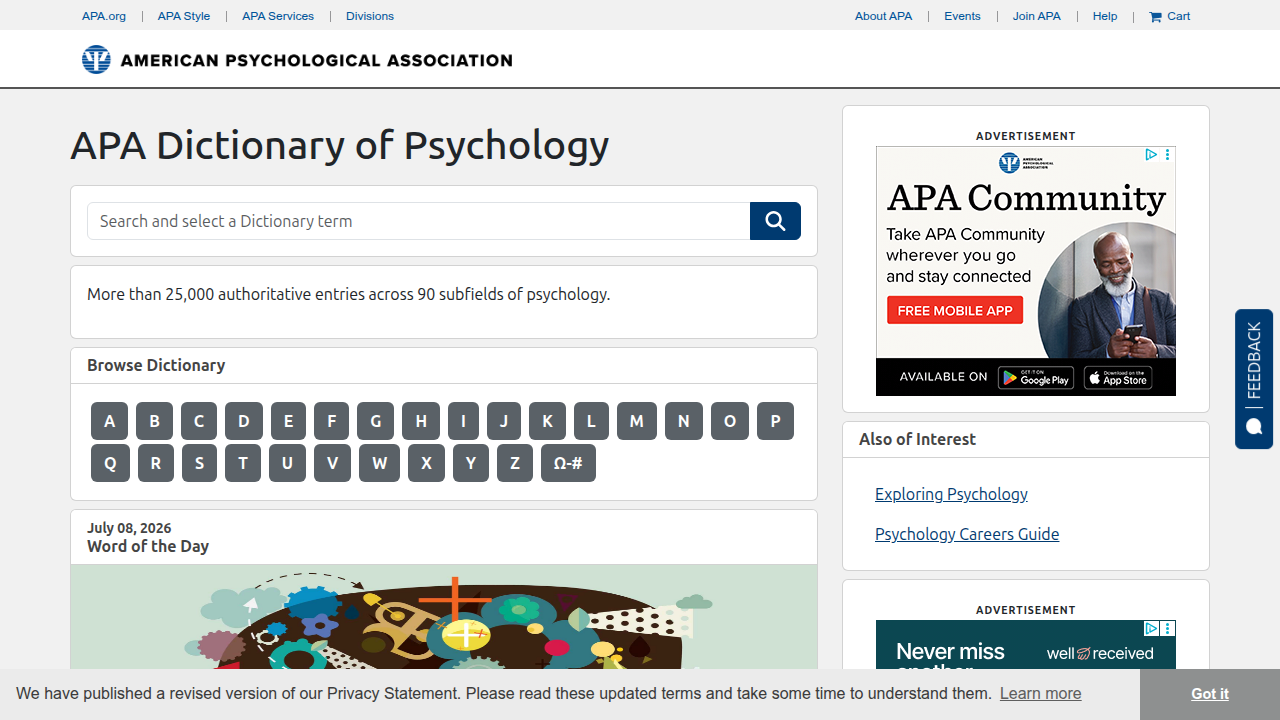The width and height of the screenshot is (1280, 720).
Task: Browse dictionary letter B
Action: click(x=154, y=421)
